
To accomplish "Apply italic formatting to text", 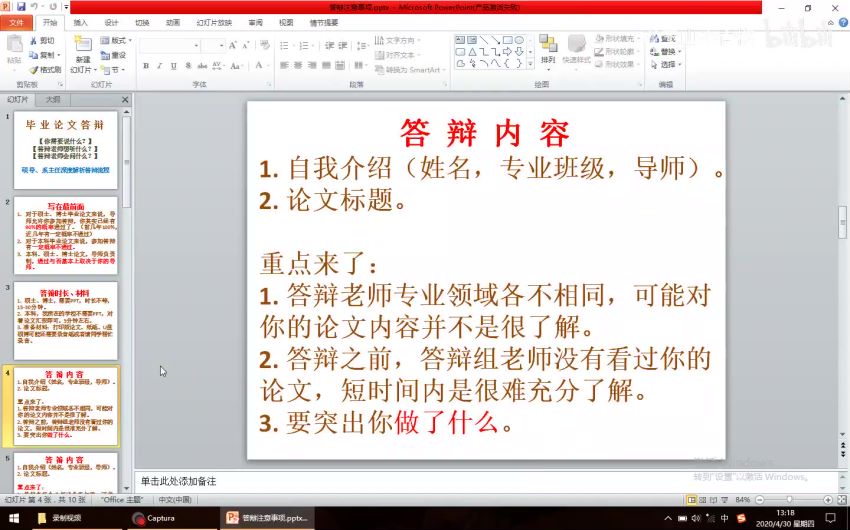I will (160, 66).
